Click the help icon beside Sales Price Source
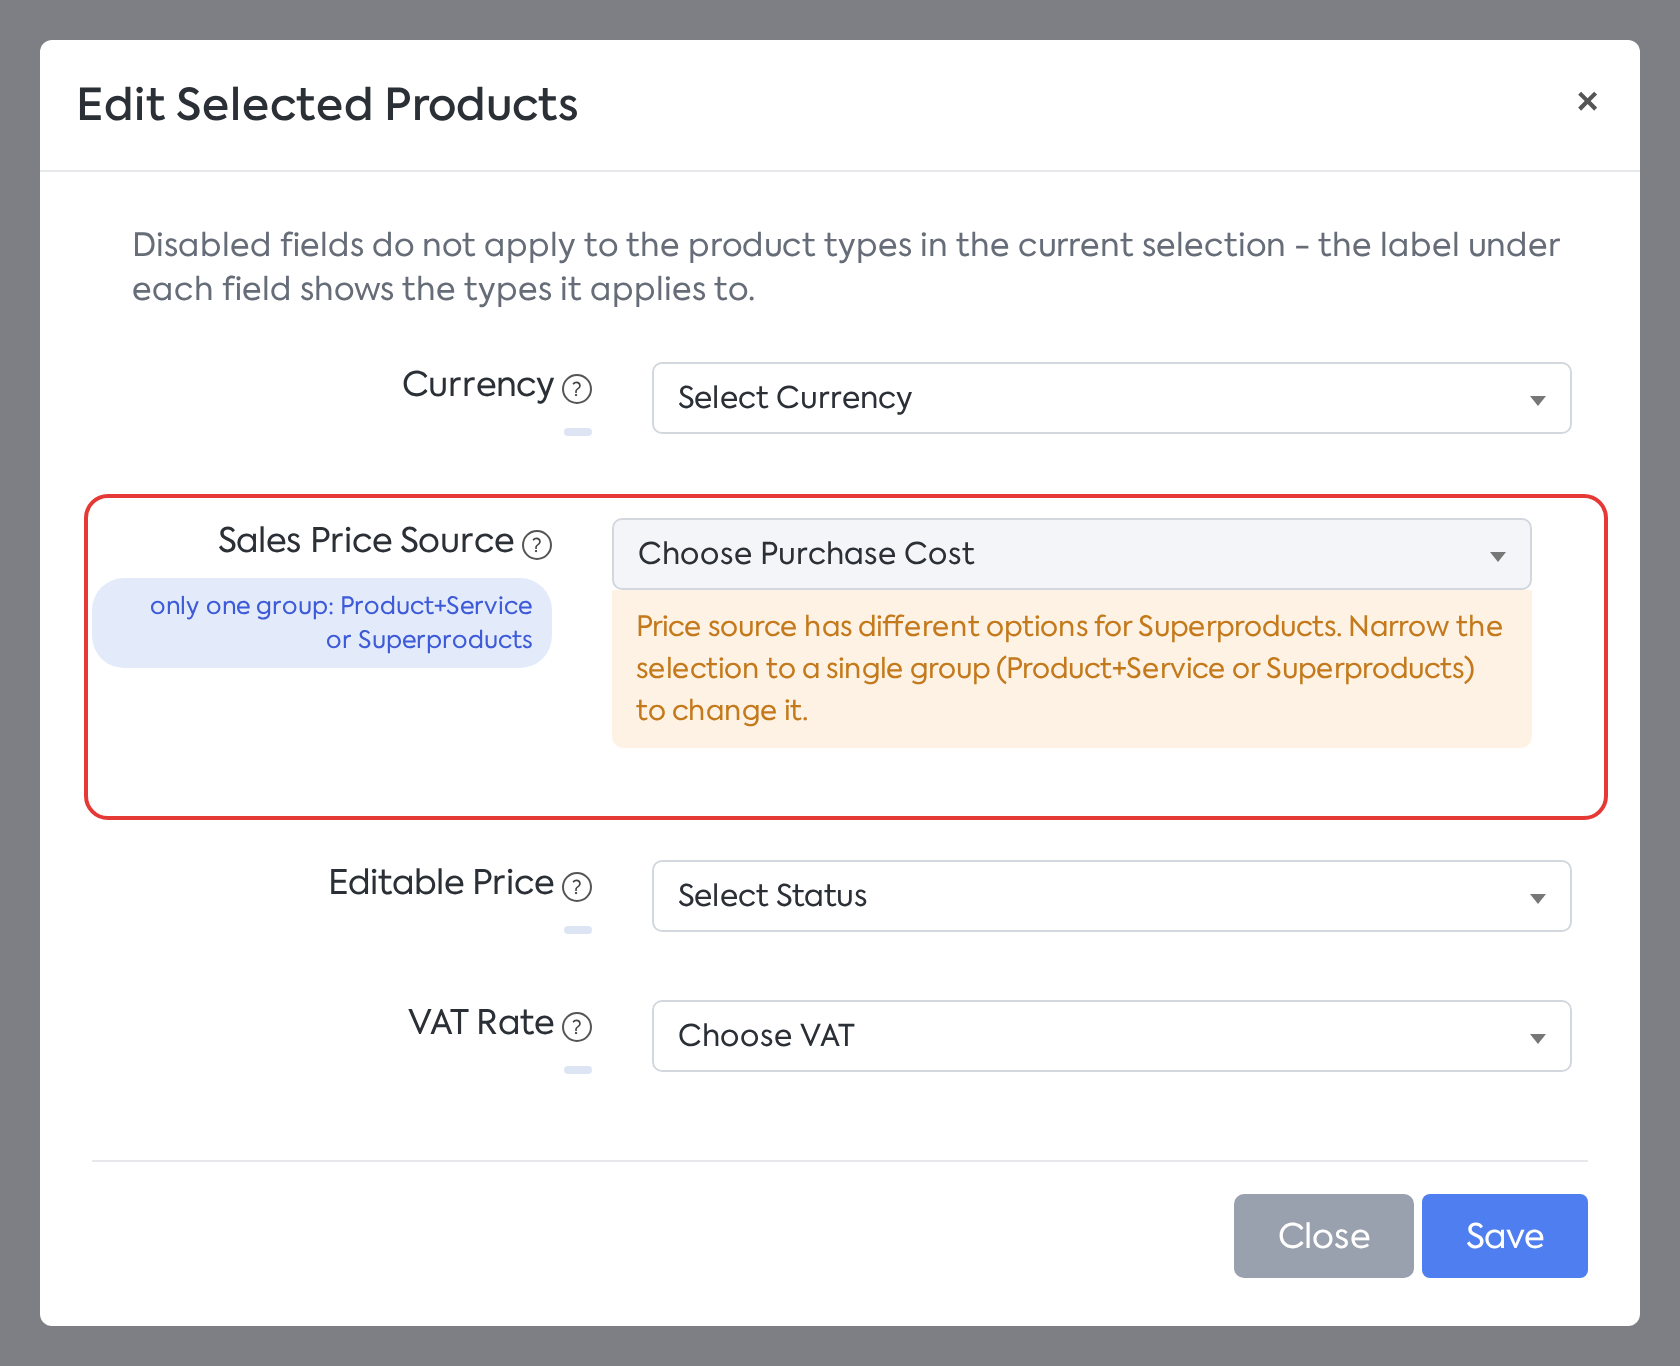1680x1366 pixels. [537, 544]
